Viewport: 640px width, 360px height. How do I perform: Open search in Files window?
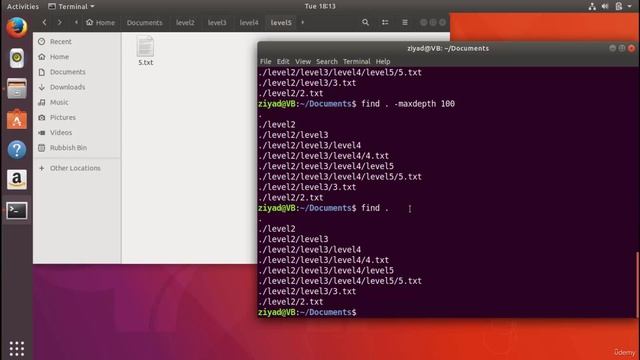coord(365,22)
